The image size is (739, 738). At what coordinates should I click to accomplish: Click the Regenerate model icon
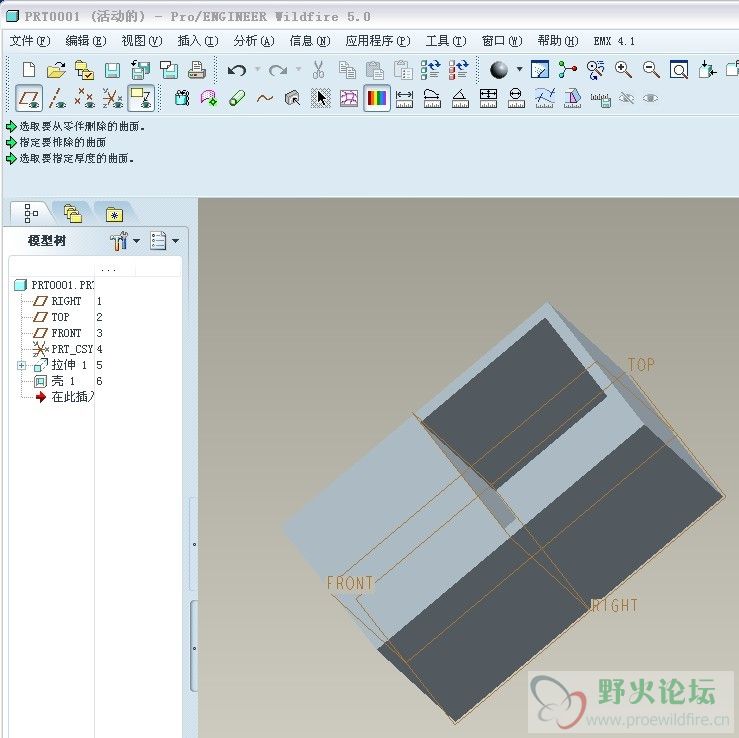[x=430, y=70]
